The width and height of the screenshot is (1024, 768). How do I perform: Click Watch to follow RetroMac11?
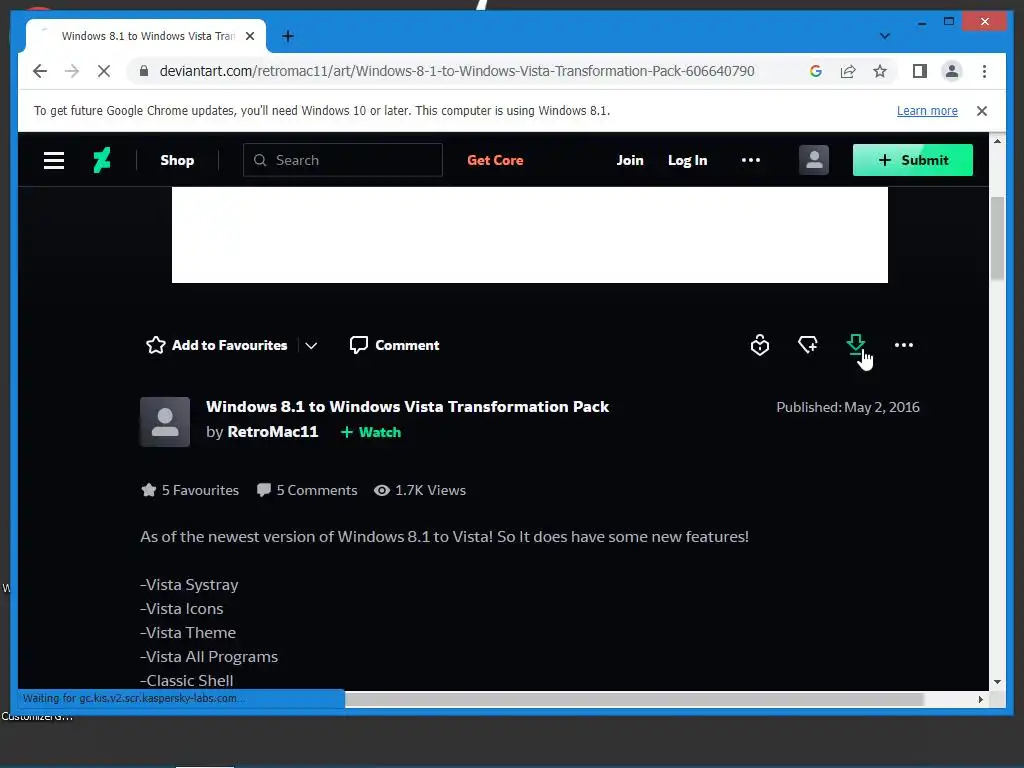click(371, 432)
